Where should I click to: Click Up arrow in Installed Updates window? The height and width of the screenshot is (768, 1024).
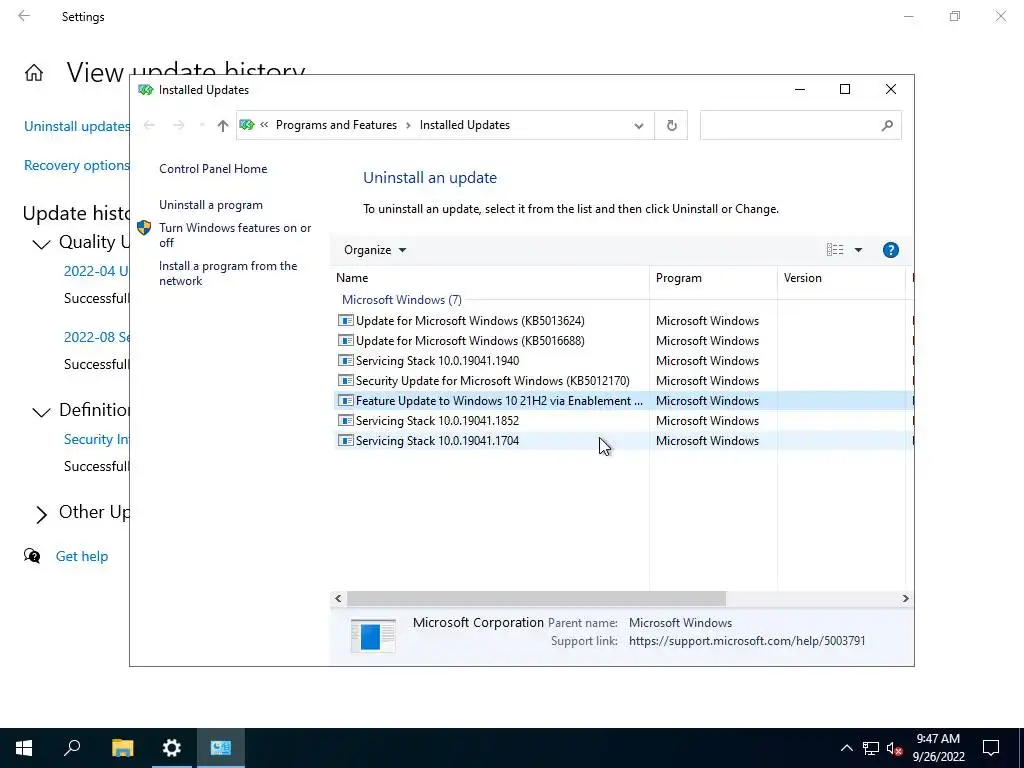[223, 125]
